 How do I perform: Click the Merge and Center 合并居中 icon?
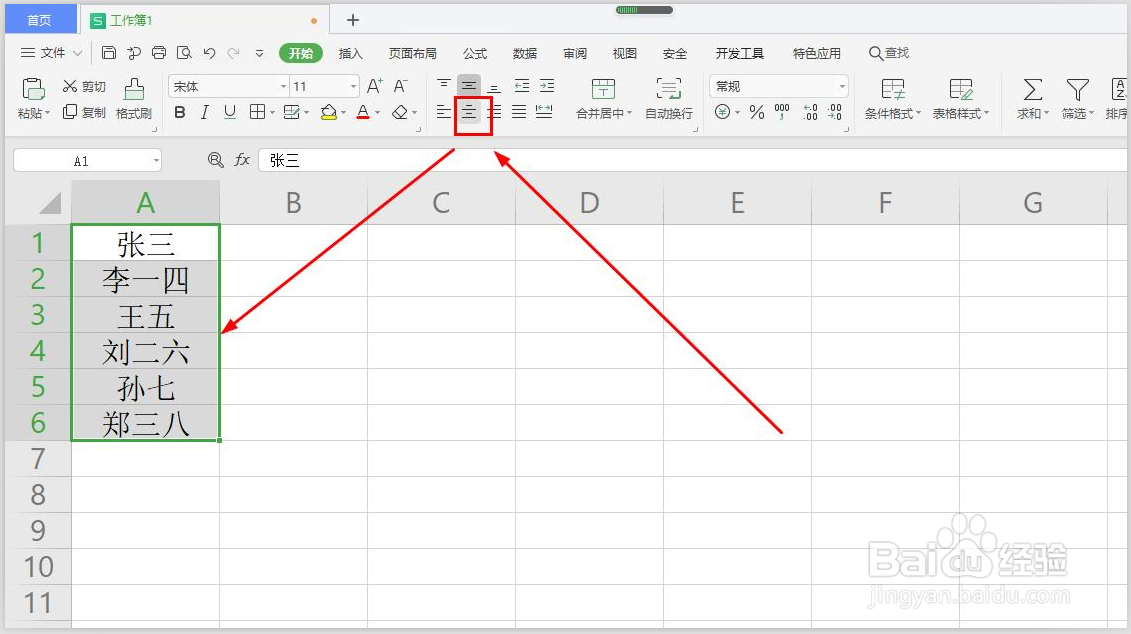pyautogui.click(x=603, y=89)
